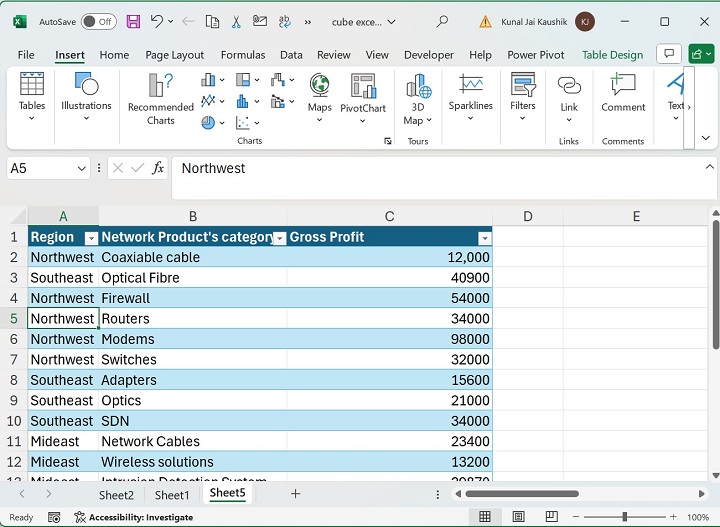This screenshot has height=527, width=720.
Task: Open the Name Box dropdown arrow
Action: coord(82,169)
